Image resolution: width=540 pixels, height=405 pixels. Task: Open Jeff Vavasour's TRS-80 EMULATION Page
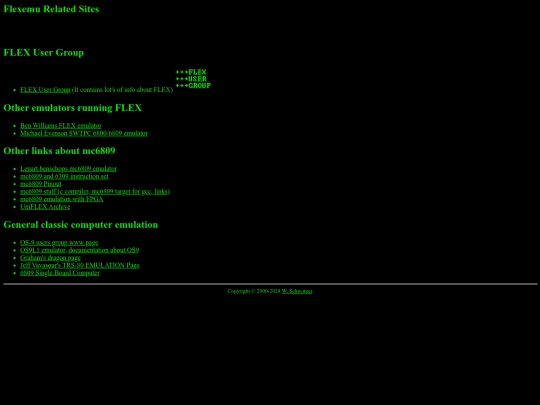pyautogui.click(x=80, y=266)
